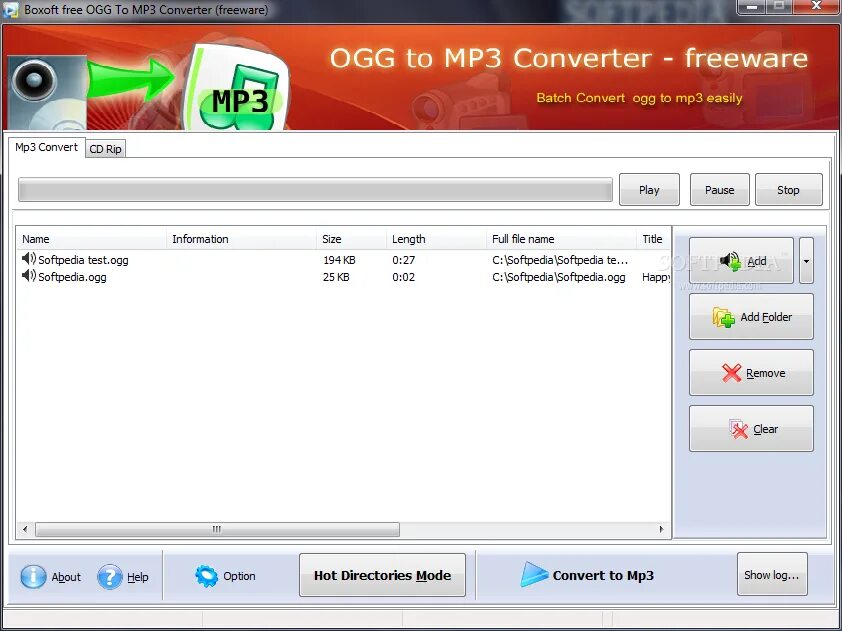This screenshot has height=631, width=842.
Task: Click the speaker icon beside Softpedia.ogg
Action: (28, 276)
